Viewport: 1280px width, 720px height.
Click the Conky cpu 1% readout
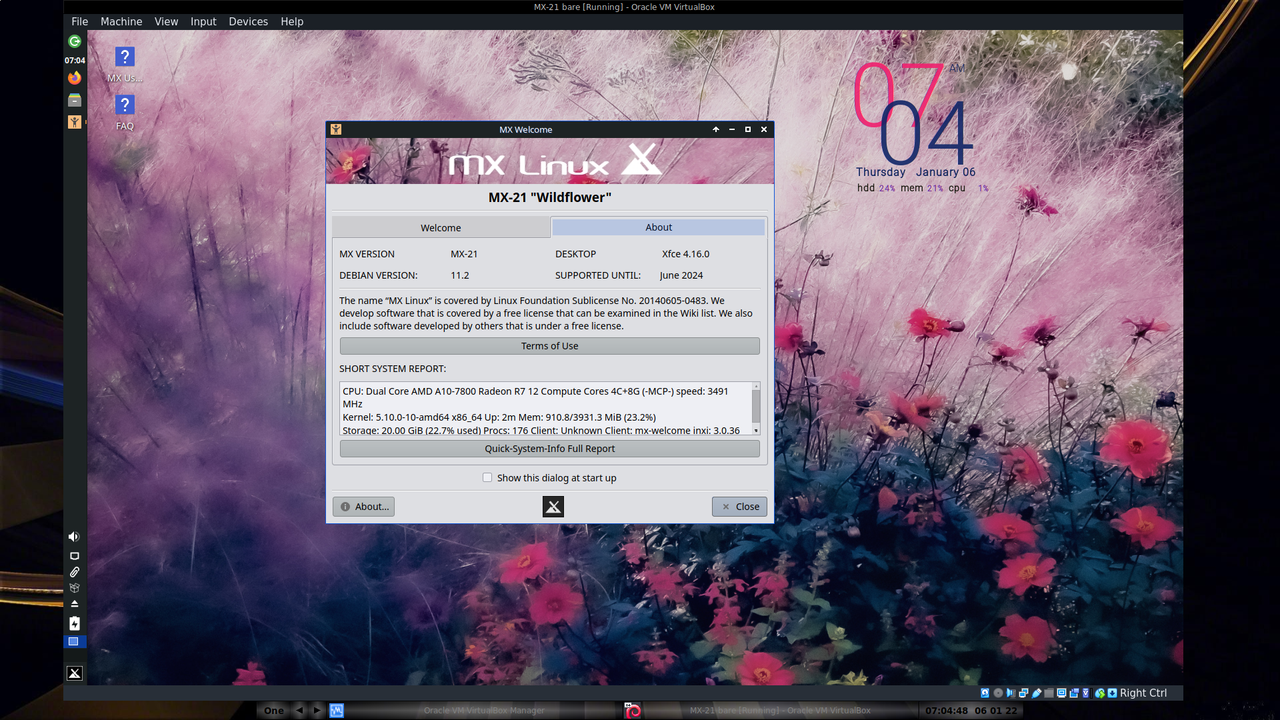pyautogui.click(x=968, y=188)
